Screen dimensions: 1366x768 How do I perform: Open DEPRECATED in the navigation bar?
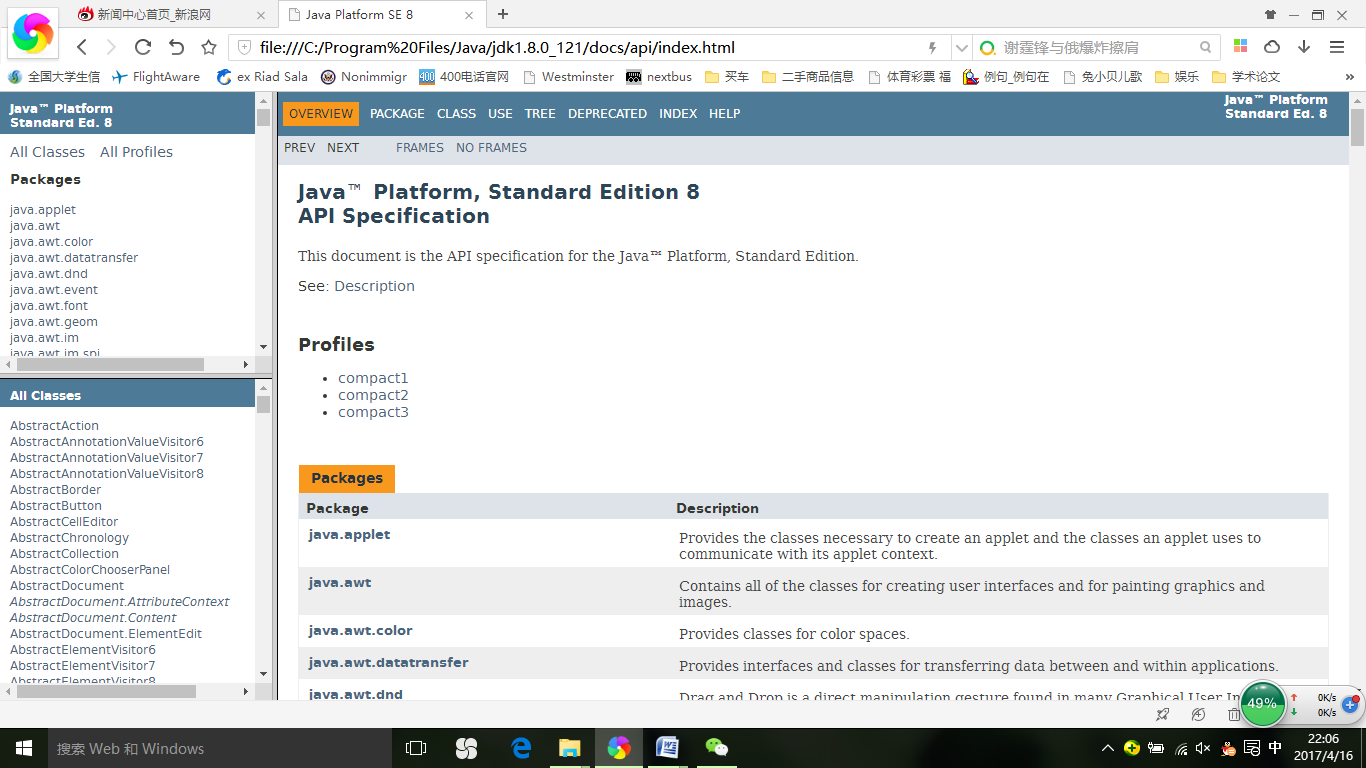click(607, 114)
